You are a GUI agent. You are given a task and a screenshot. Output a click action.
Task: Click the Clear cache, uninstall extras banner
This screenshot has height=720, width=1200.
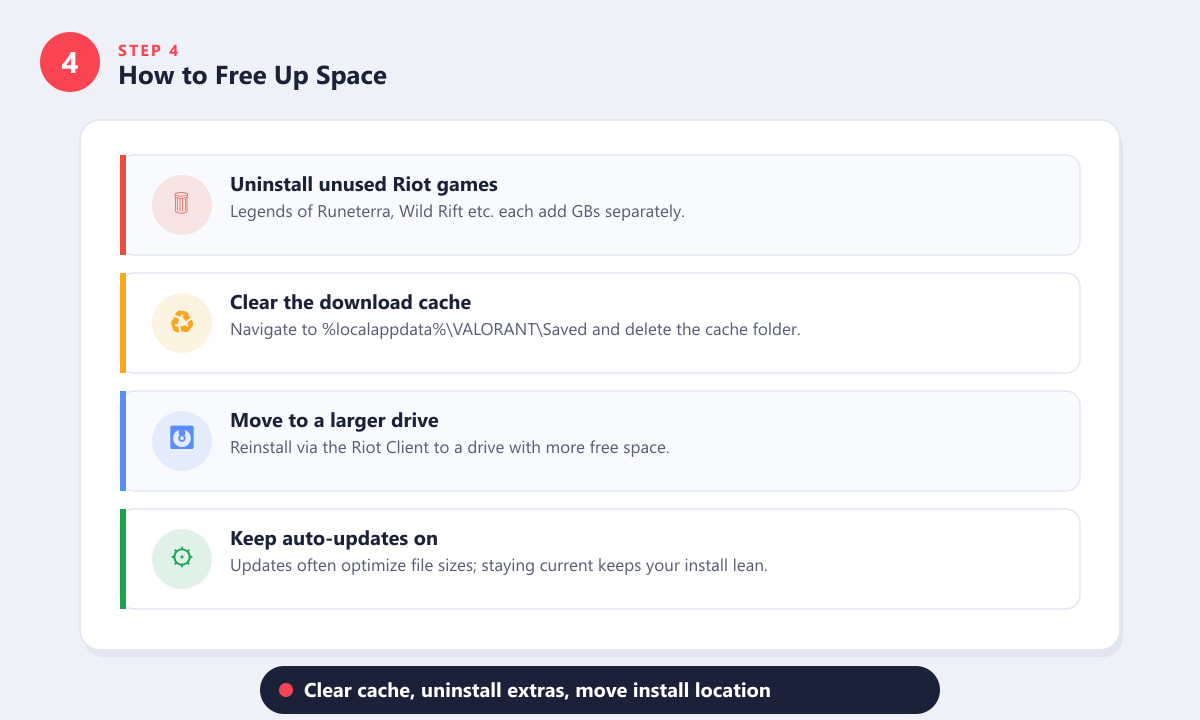click(600, 690)
